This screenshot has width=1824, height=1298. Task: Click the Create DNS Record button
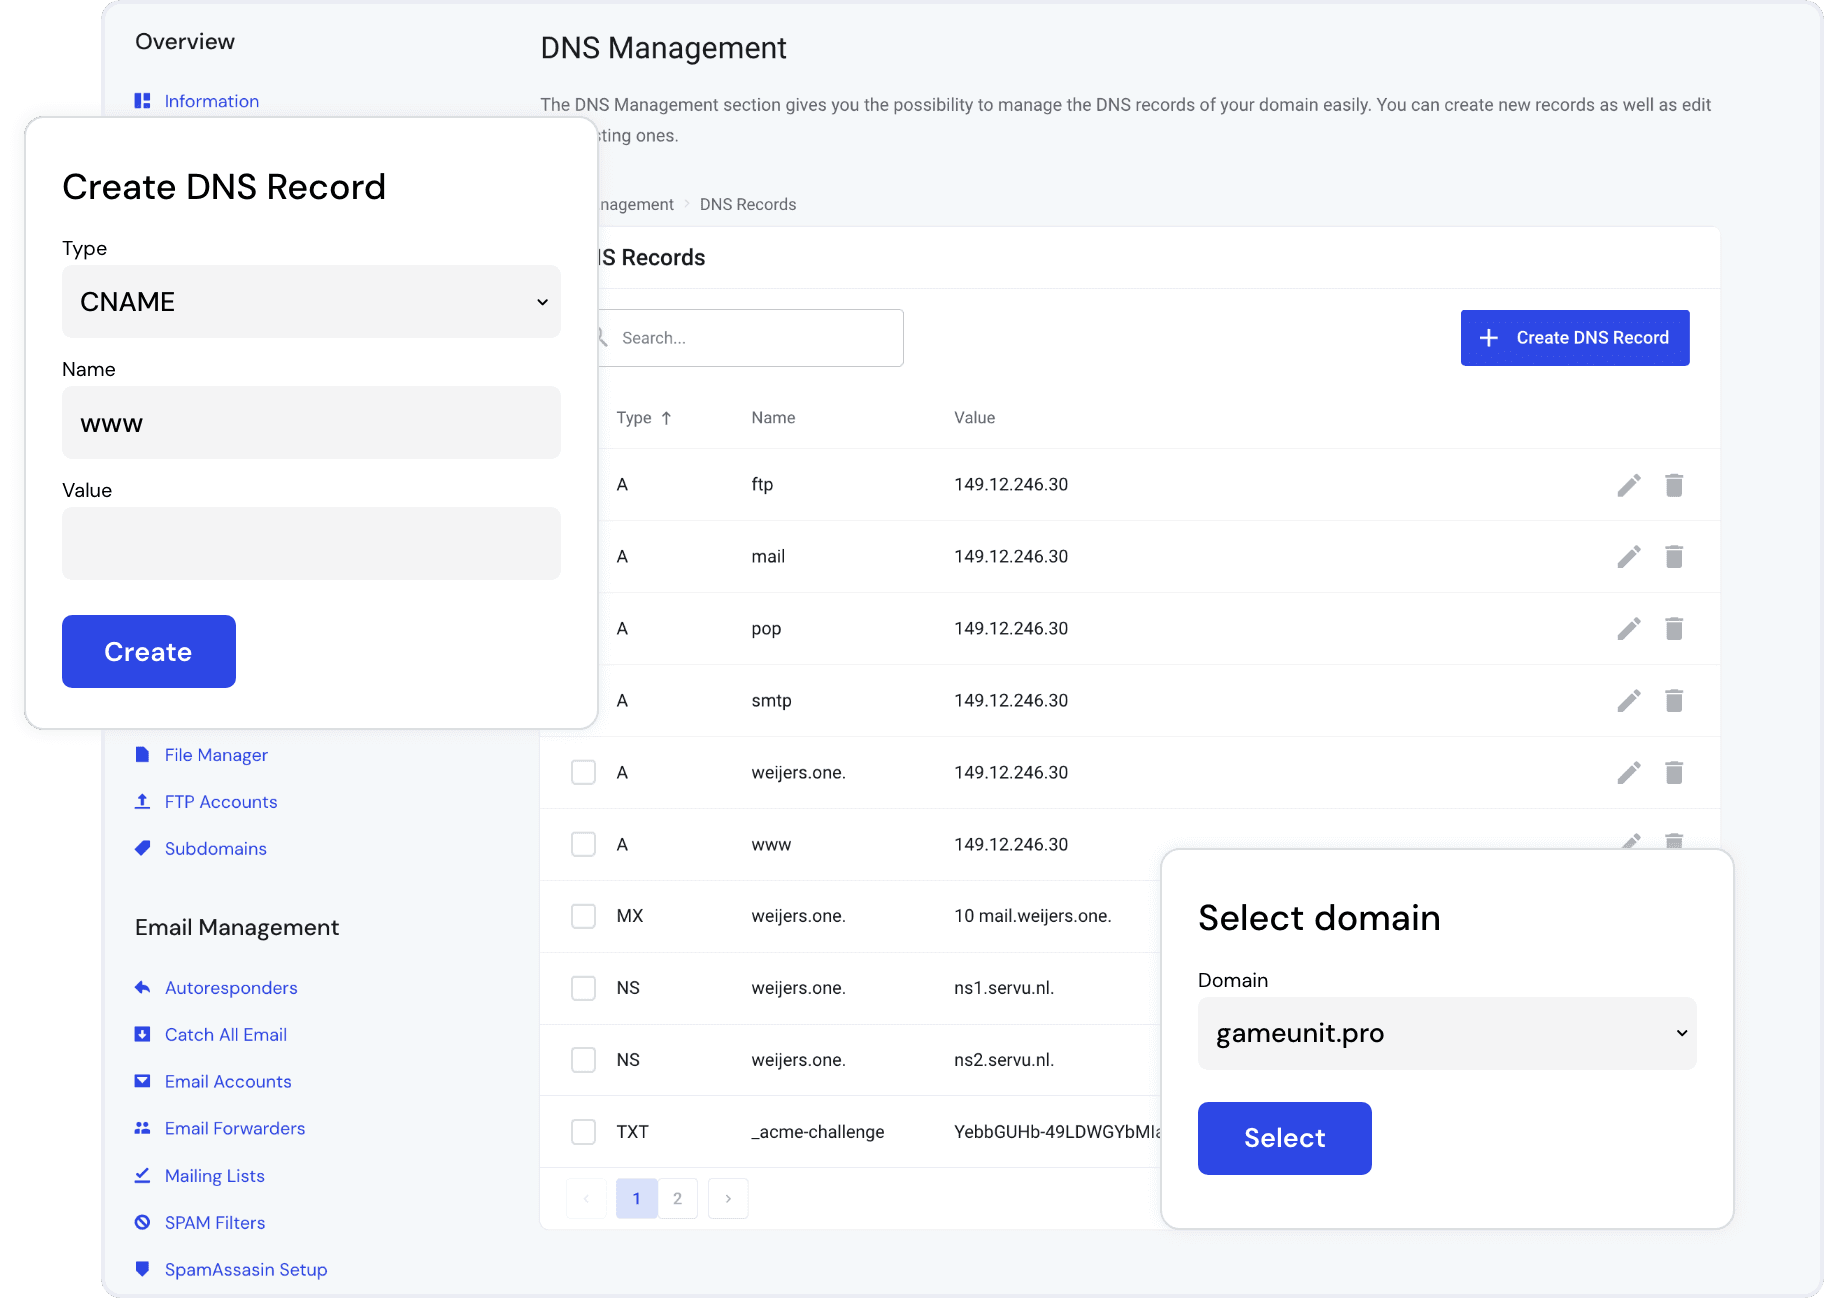pos(1575,338)
